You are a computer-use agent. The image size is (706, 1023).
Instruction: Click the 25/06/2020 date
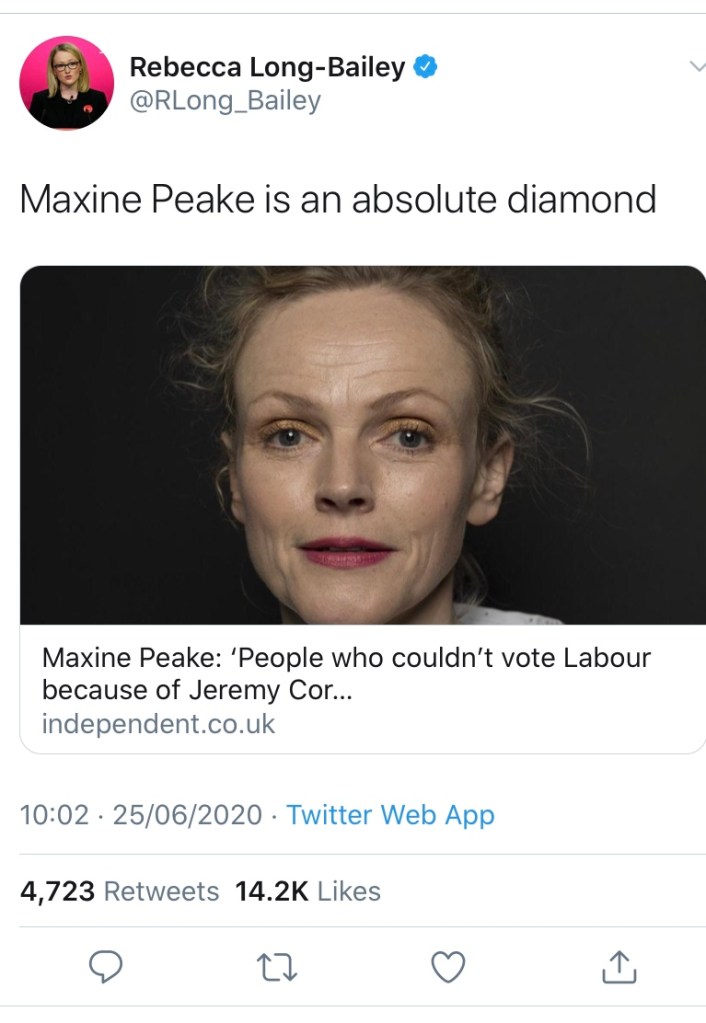(x=187, y=815)
